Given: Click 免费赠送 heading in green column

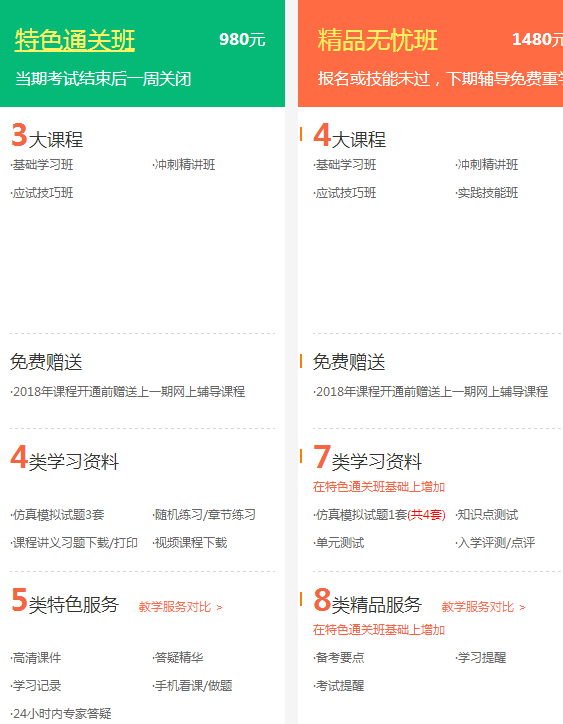Looking at the screenshot, I should tap(46, 362).
